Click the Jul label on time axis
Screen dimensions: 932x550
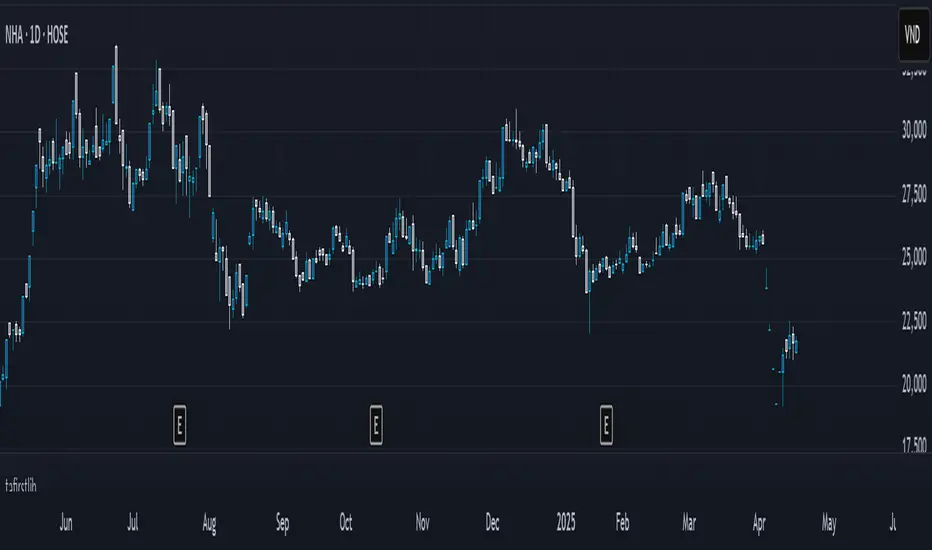(133, 523)
